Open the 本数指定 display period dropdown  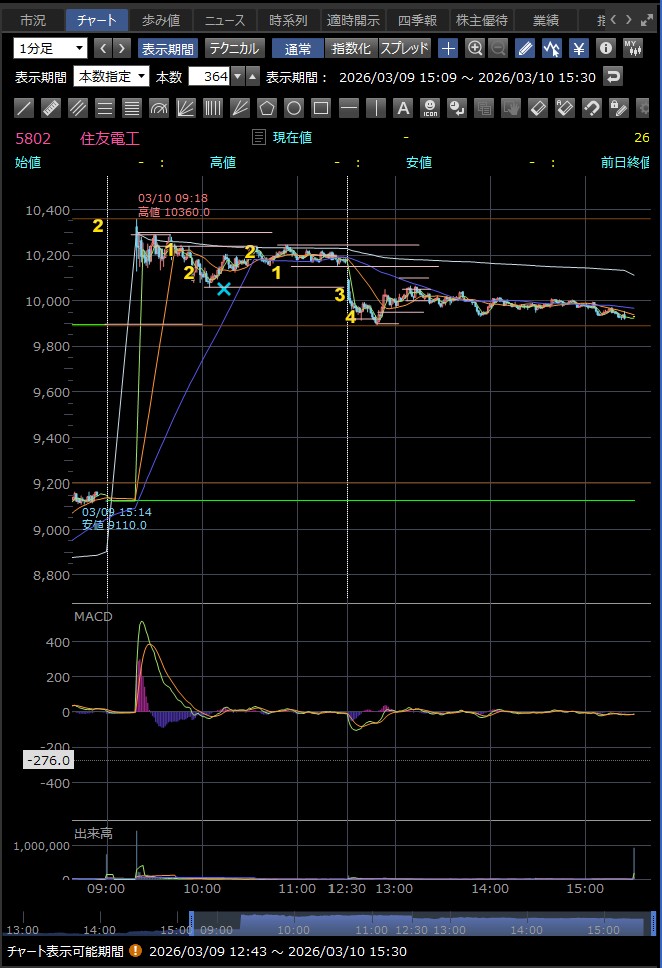pyautogui.click(x=112, y=76)
